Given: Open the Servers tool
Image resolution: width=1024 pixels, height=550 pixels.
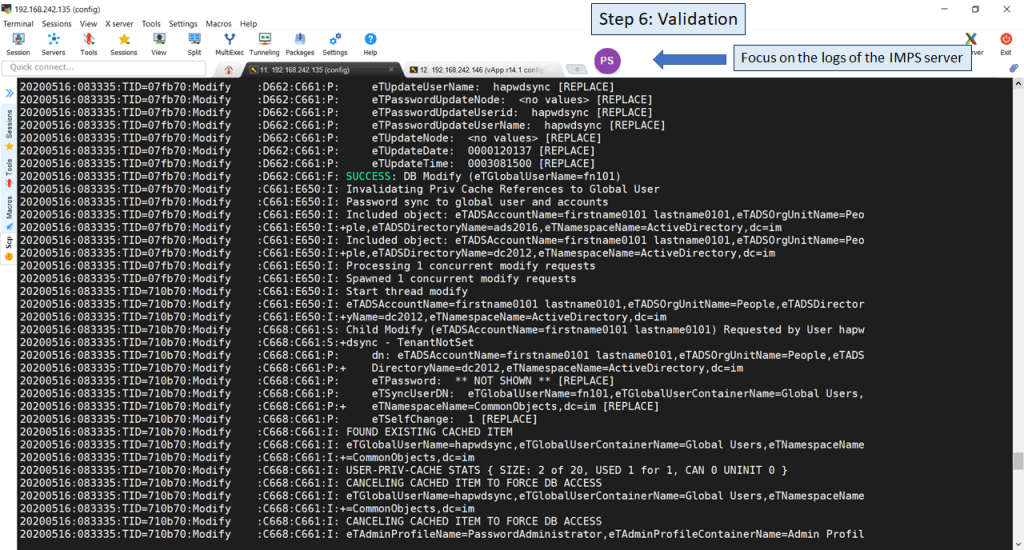Looking at the screenshot, I should pos(53,43).
